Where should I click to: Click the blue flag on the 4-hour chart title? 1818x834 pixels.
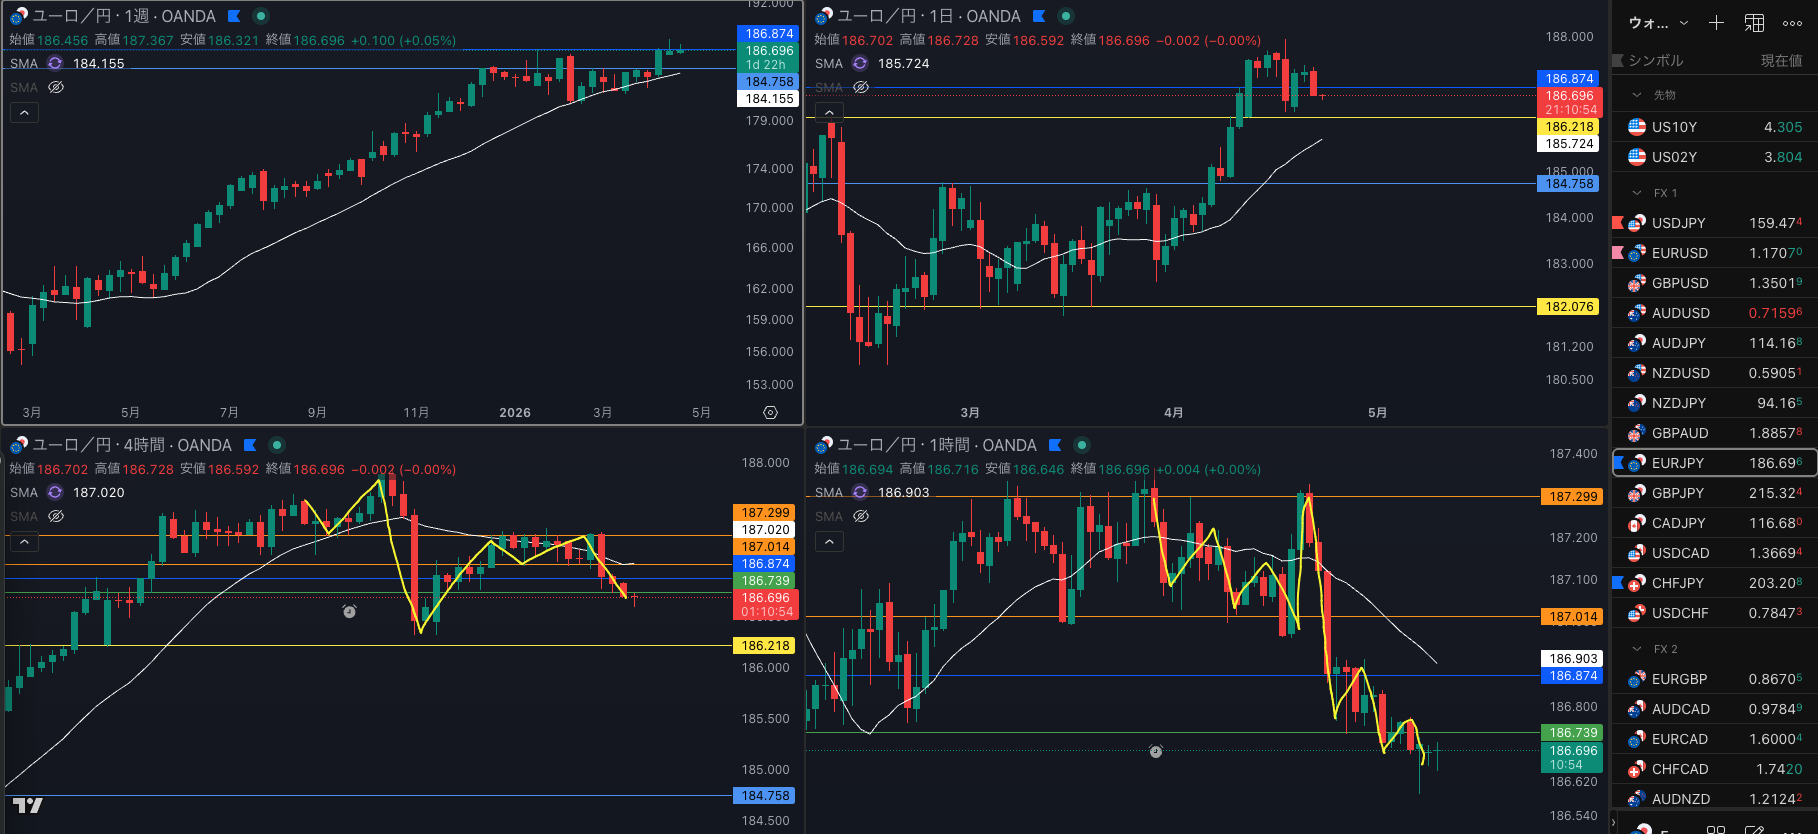click(250, 445)
